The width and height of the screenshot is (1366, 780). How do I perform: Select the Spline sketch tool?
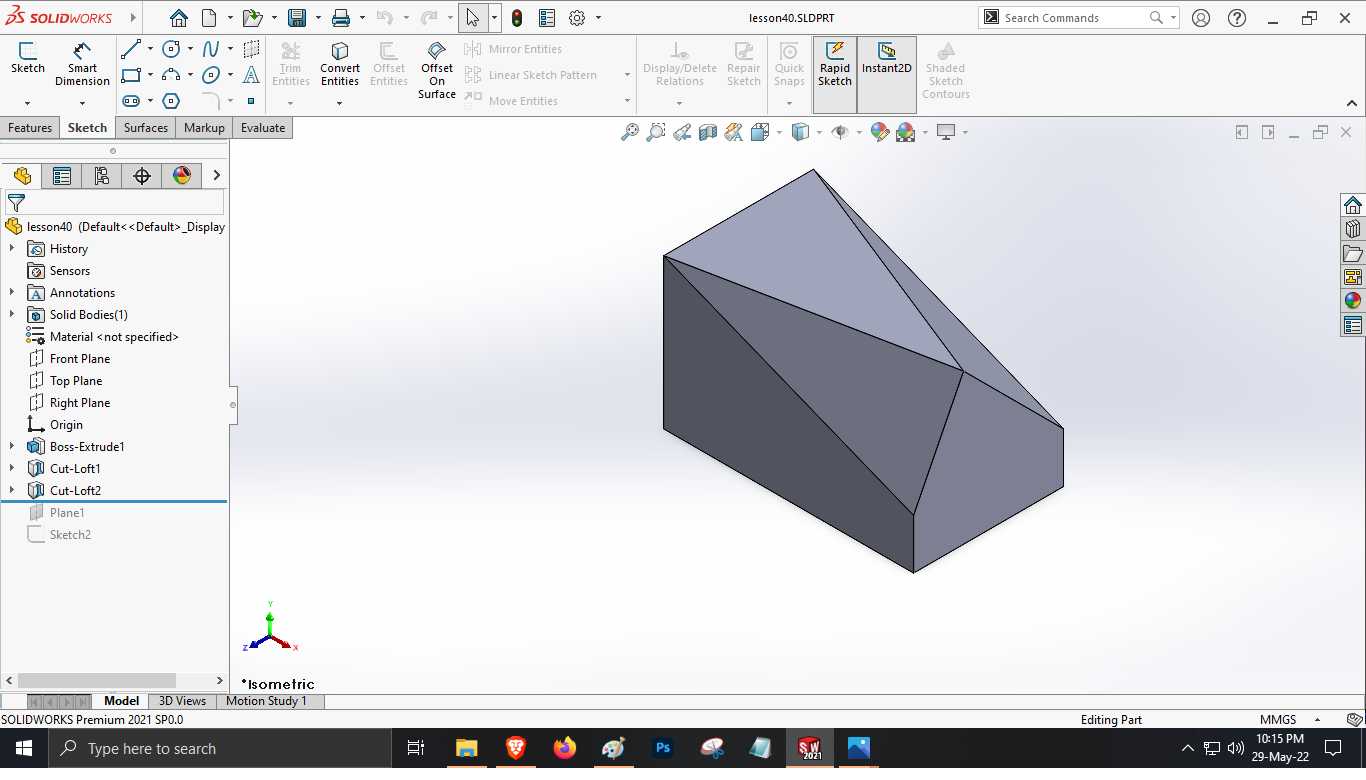(211, 49)
